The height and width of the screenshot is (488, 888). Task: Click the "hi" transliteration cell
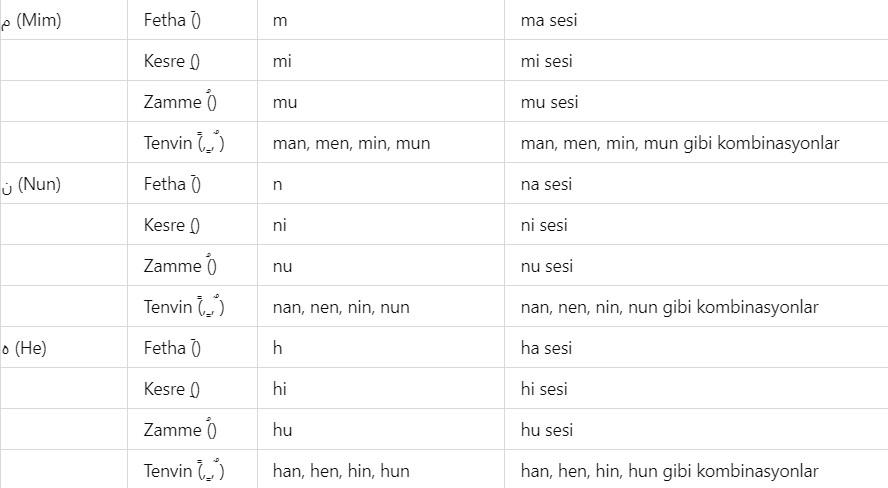pos(280,389)
